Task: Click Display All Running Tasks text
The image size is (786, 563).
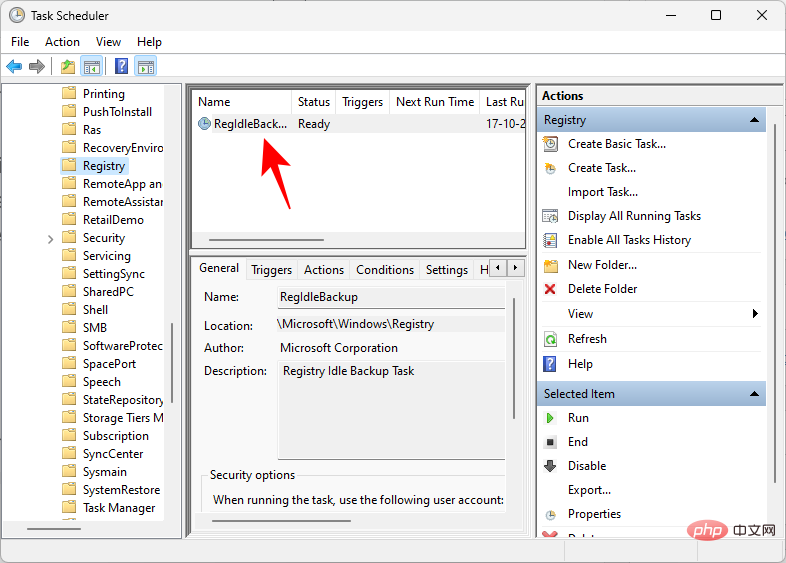Action: [634, 216]
